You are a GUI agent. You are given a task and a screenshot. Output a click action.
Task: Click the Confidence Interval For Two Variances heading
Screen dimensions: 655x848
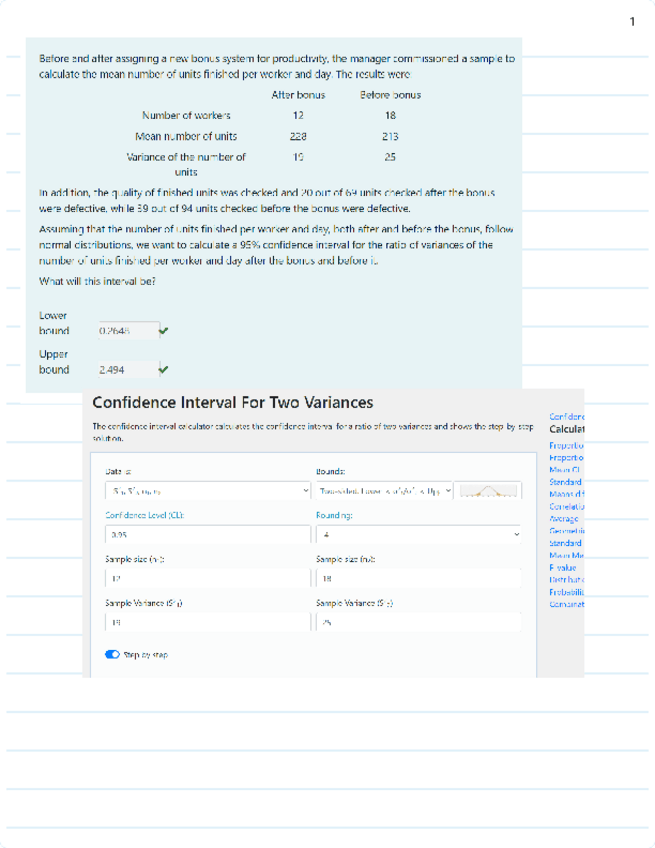point(233,402)
